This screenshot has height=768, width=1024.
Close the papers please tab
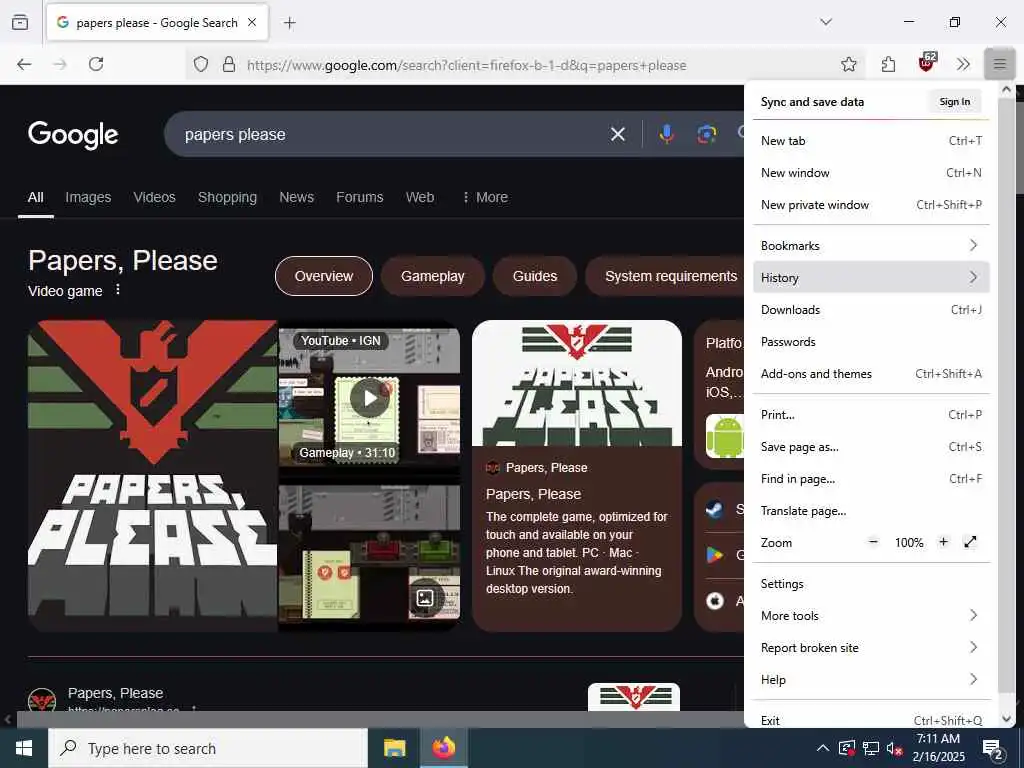252,22
